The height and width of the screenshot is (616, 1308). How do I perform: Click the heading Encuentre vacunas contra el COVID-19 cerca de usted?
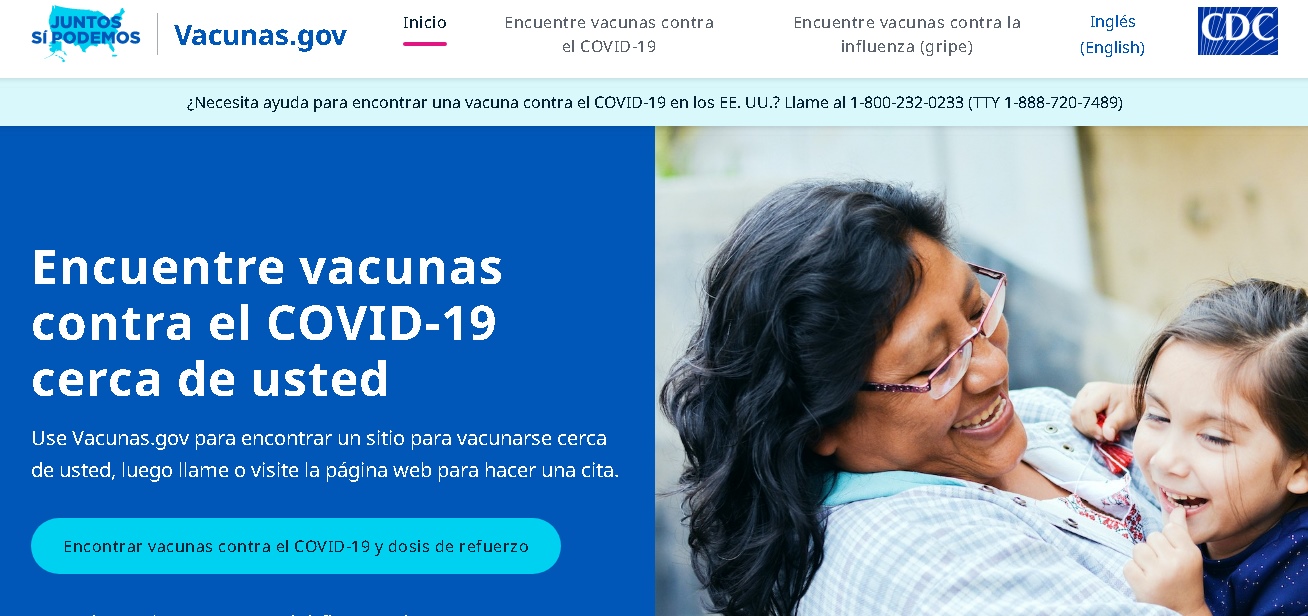[267, 323]
